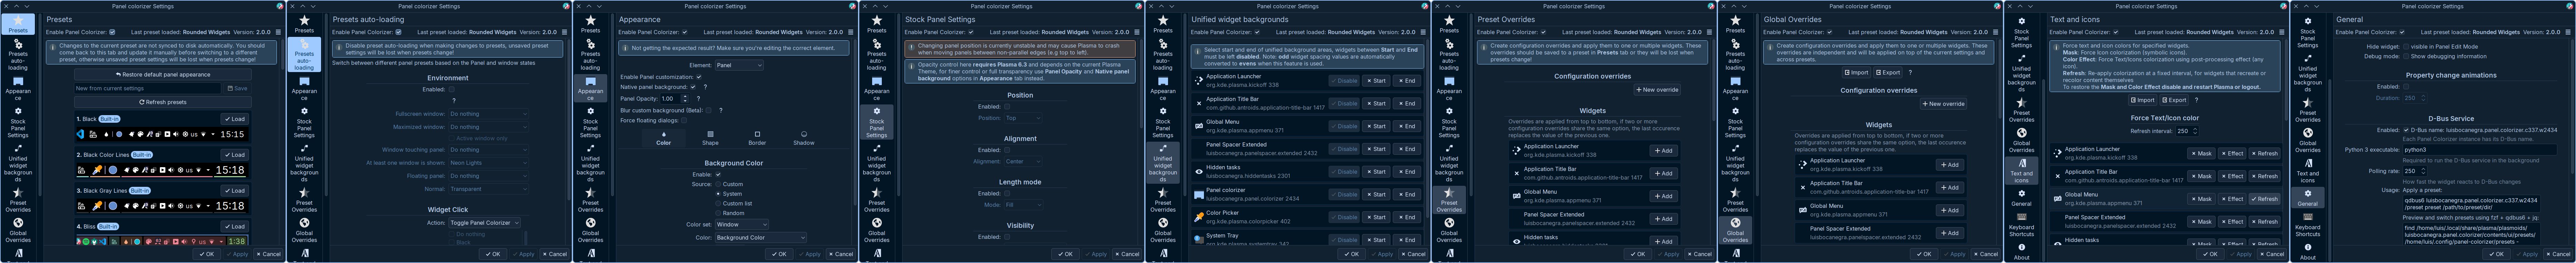Toggle Enable Panel Colorizer in the Presets window
Image resolution: width=2576 pixels, height=263 pixels.
112,32
